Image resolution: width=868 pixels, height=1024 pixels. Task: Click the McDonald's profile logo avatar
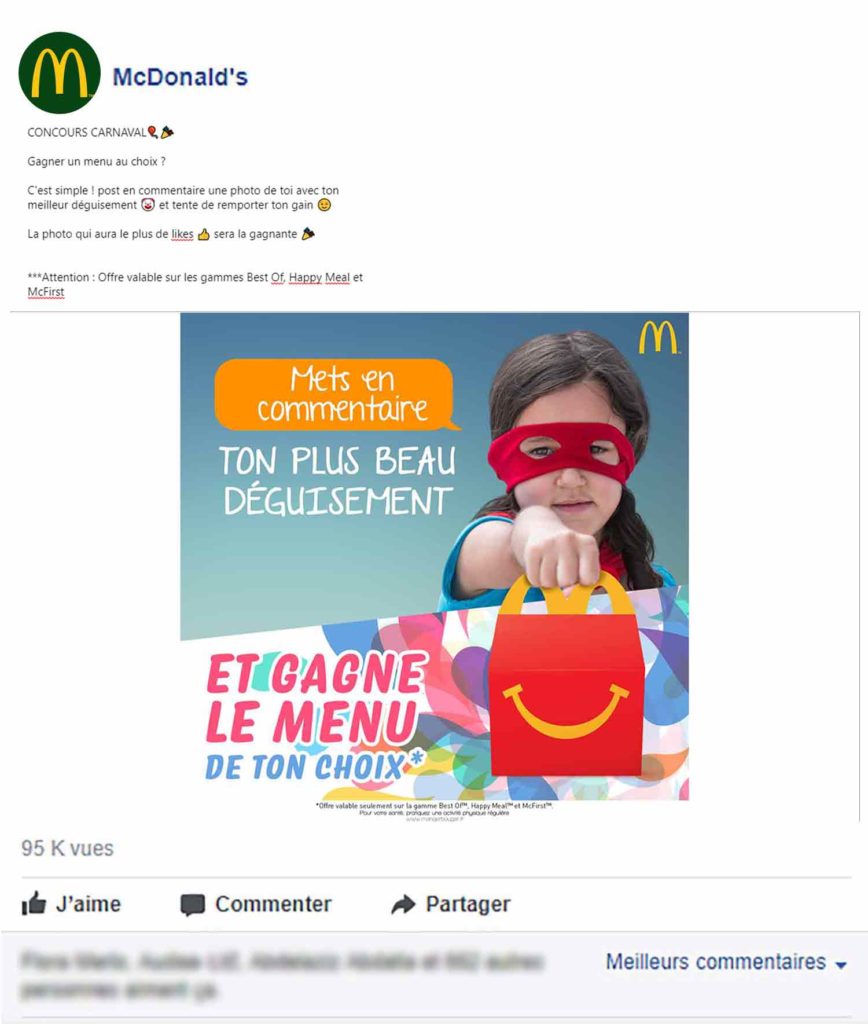tap(59, 72)
